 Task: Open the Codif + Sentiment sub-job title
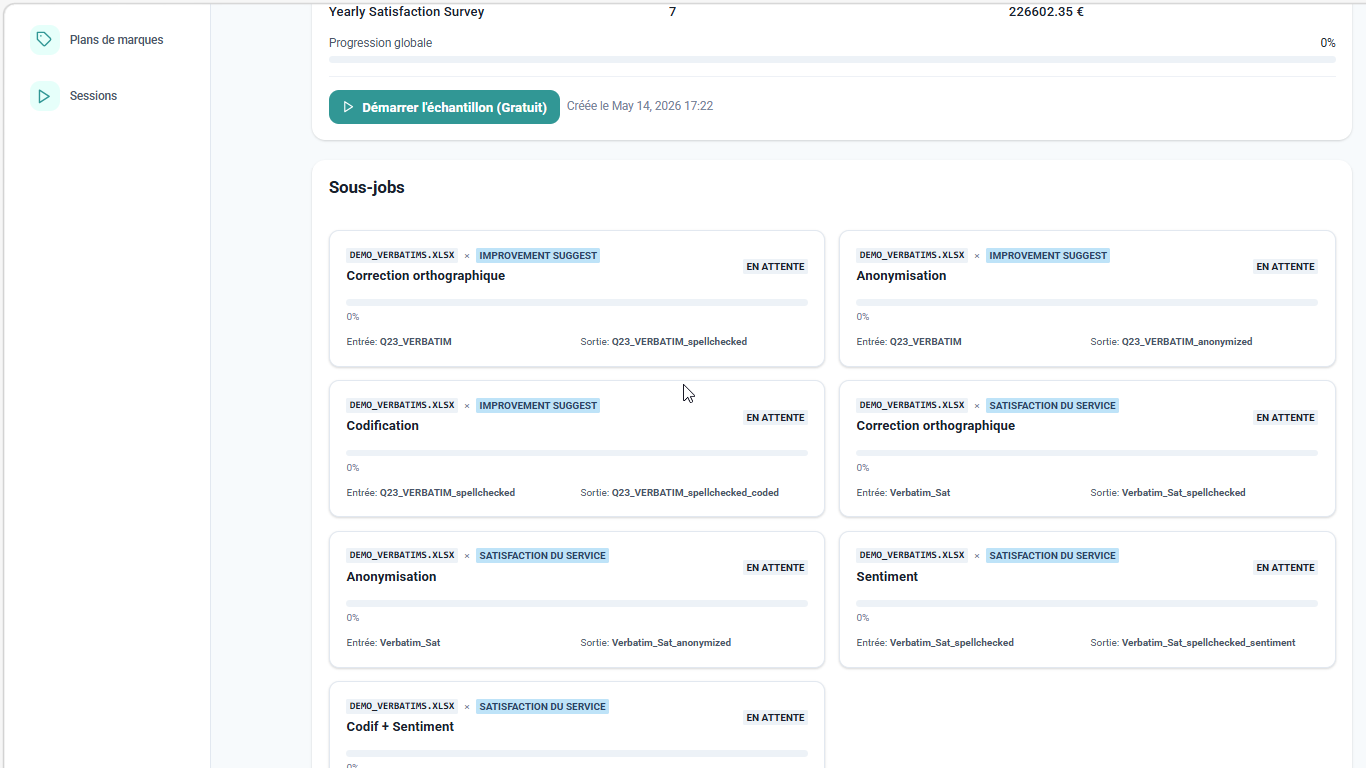click(400, 727)
